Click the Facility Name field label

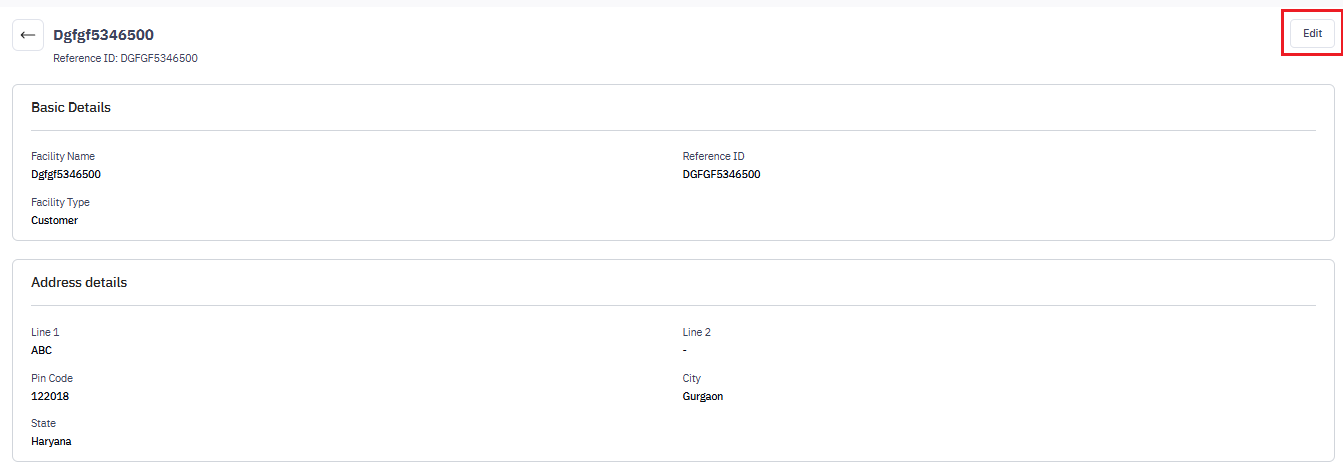click(x=63, y=156)
